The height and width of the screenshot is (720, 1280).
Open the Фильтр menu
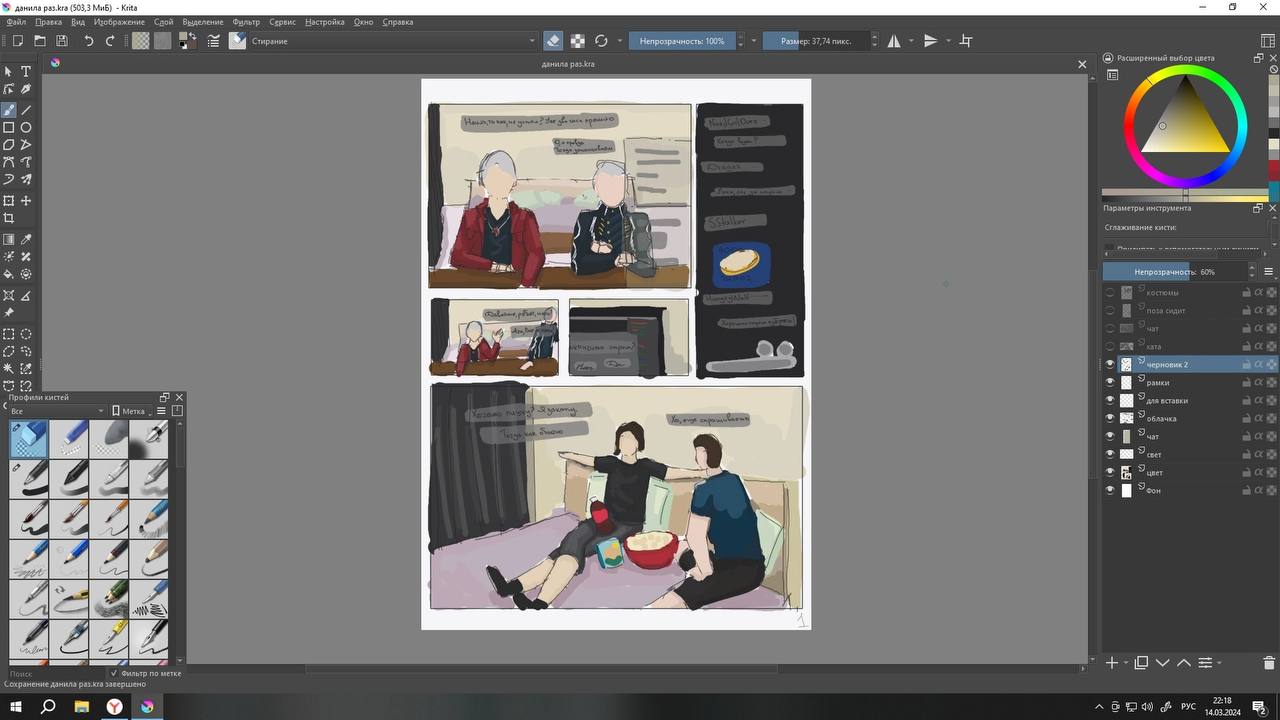point(246,21)
